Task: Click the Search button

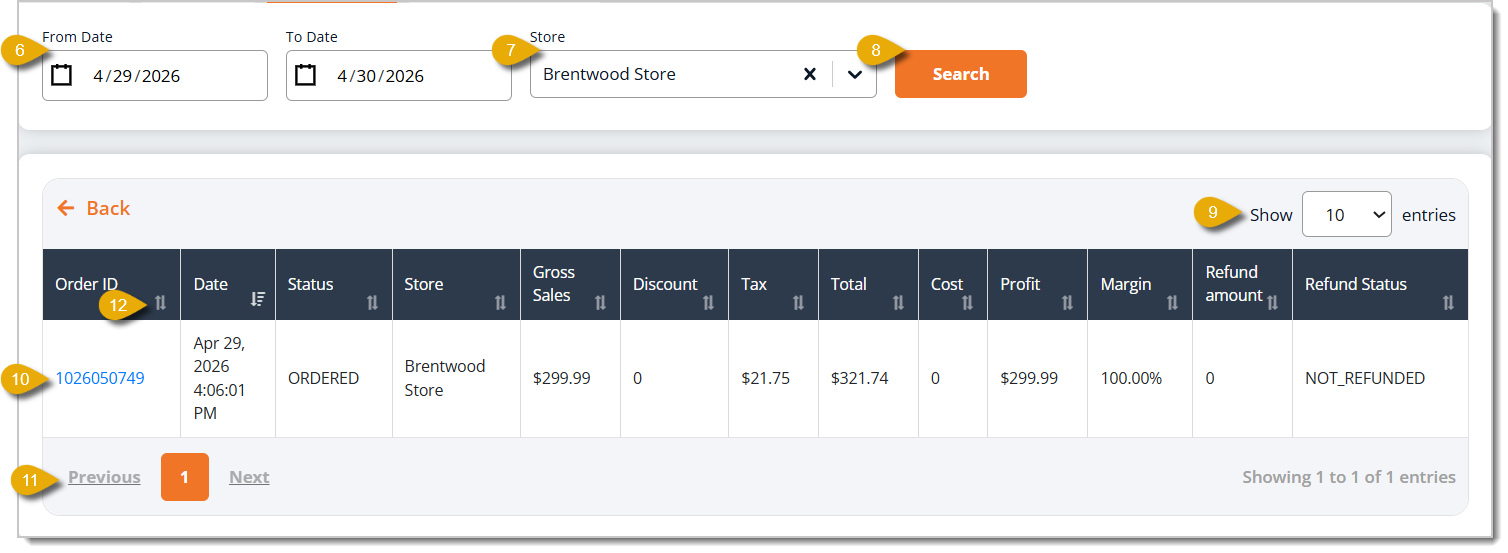Action: coord(961,74)
